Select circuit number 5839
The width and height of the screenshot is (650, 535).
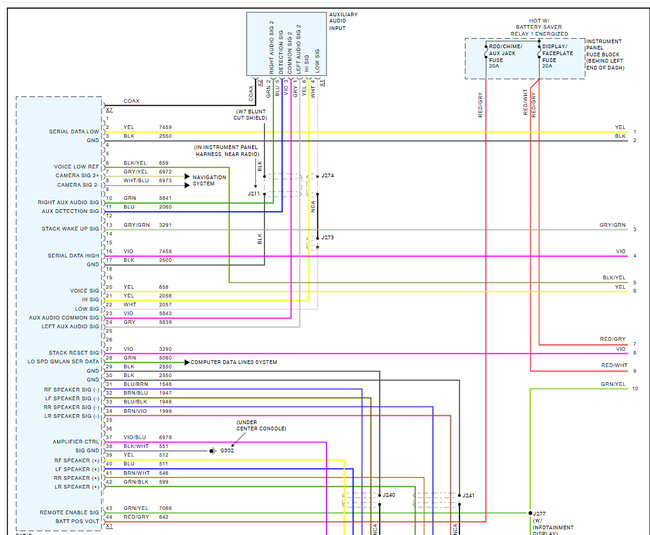[x=165, y=322]
